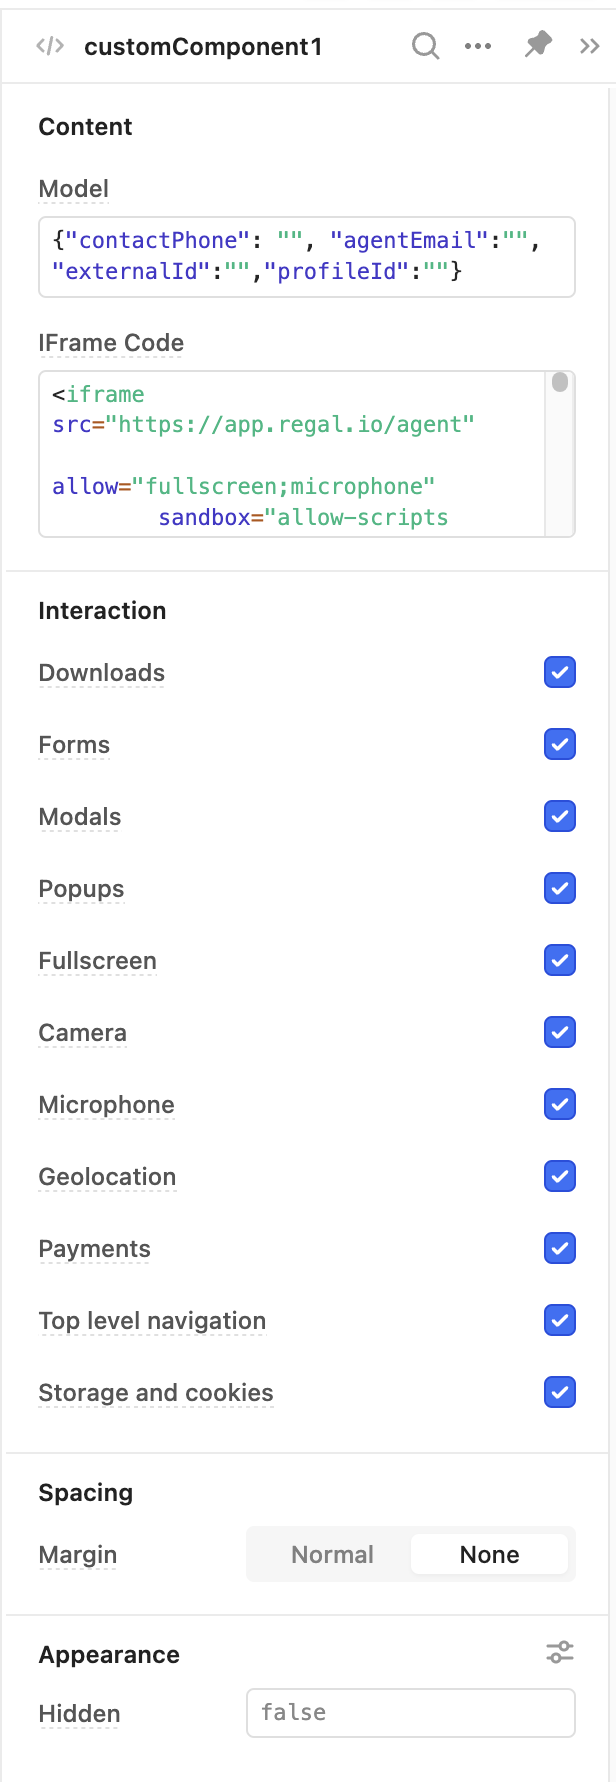The image size is (616, 1782).
Task: Uncheck Storage and cookies checkbox
Action: point(560,1392)
